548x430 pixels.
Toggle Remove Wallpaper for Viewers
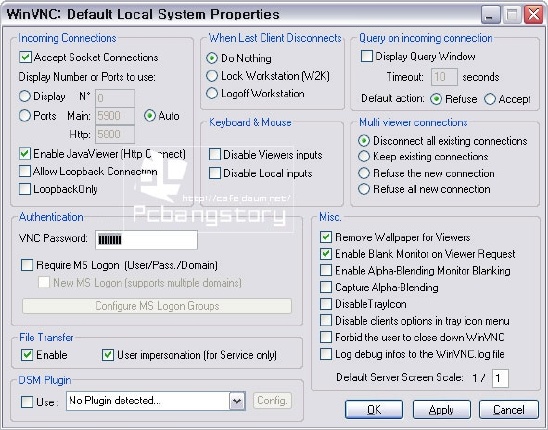[x=326, y=237]
